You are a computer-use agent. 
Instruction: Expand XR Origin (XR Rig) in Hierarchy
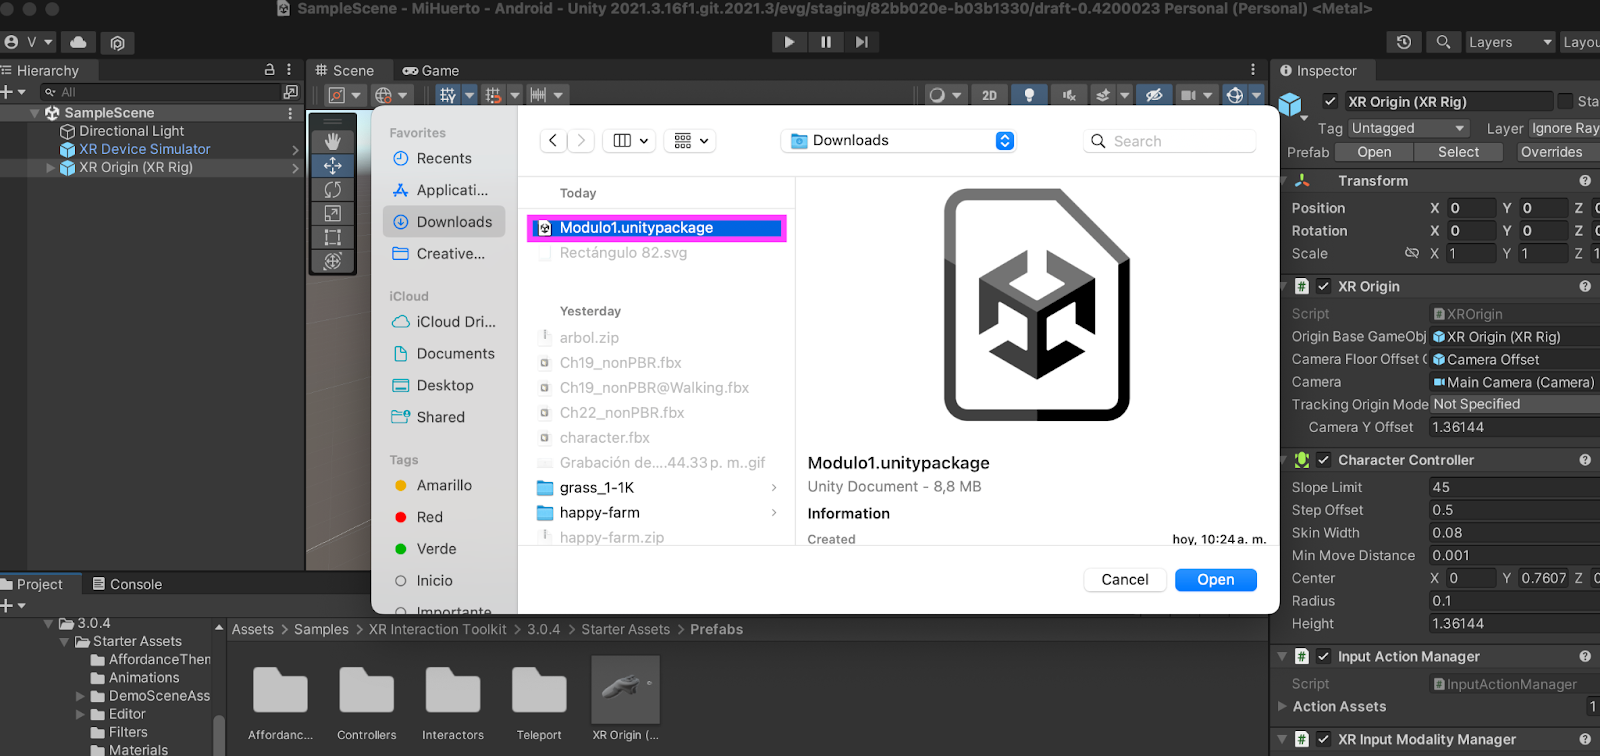pyautogui.click(x=51, y=168)
